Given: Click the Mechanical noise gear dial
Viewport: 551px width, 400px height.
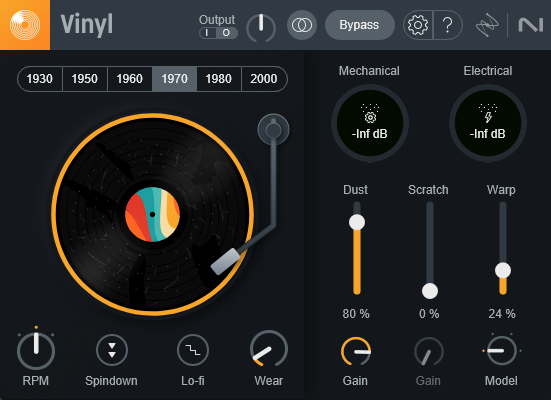Looking at the screenshot, I should click(370, 123).
